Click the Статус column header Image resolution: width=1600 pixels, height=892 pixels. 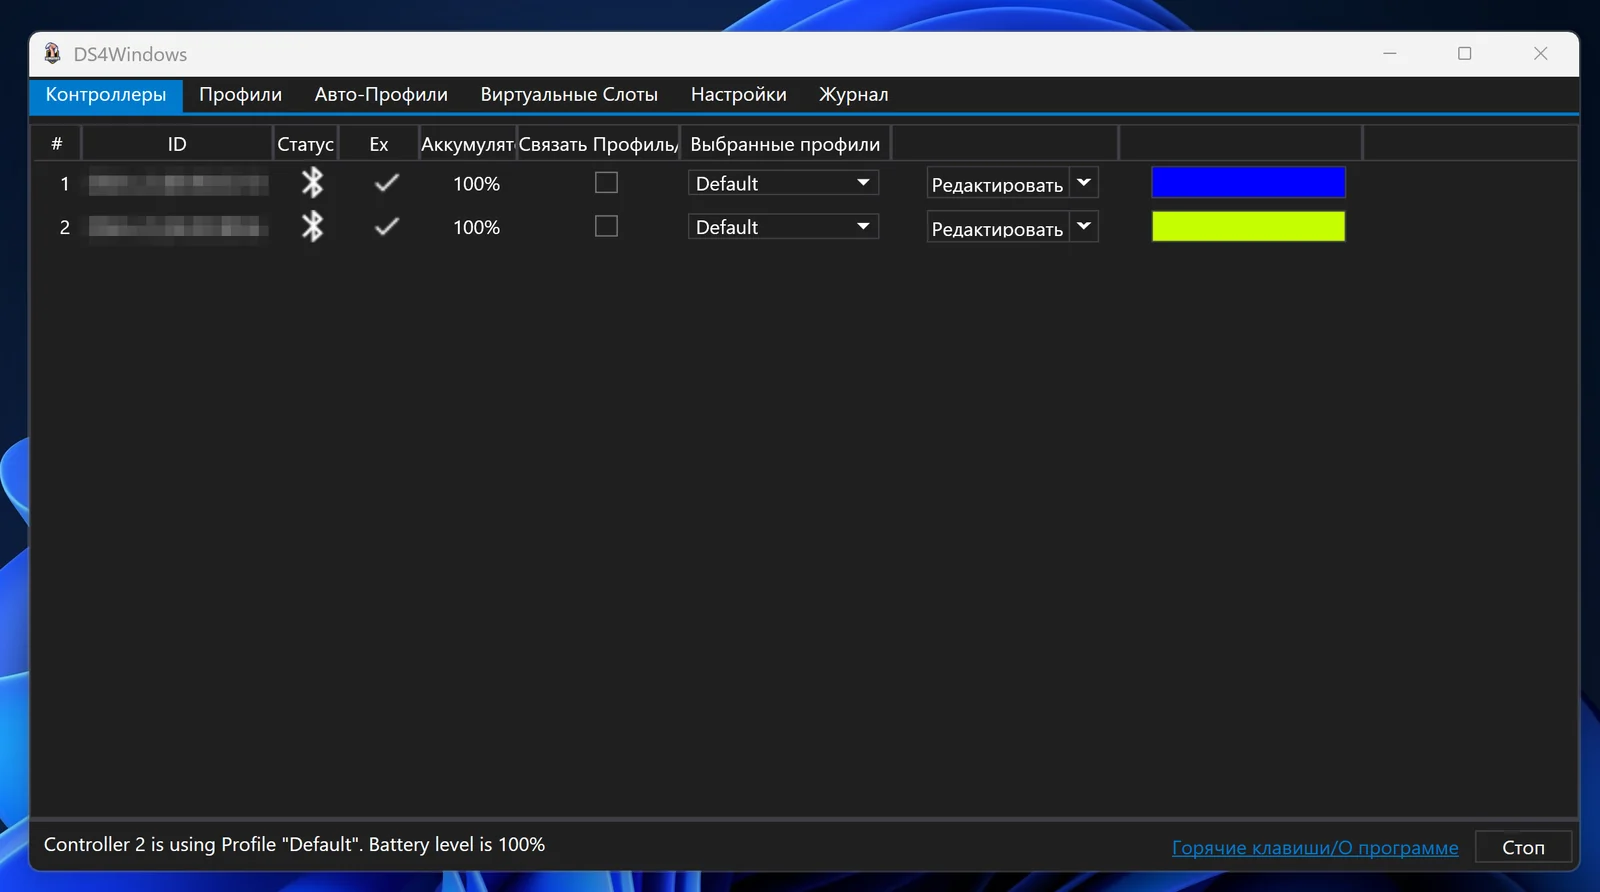point(305,144)
